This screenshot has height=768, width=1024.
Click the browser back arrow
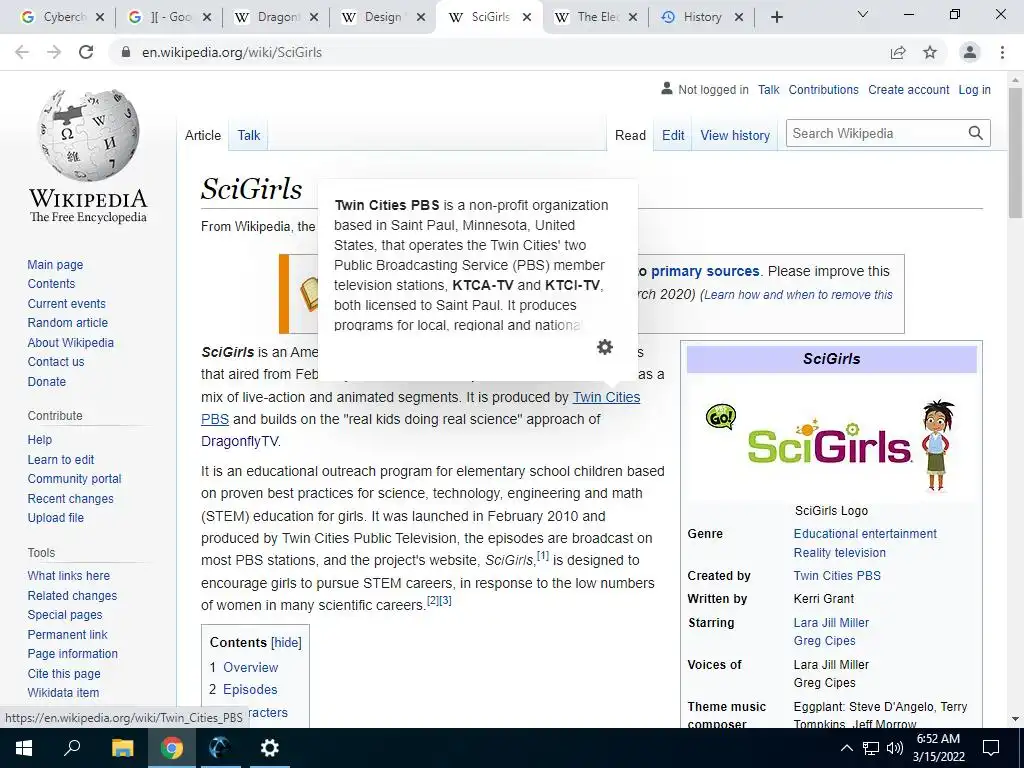(22, 52)
